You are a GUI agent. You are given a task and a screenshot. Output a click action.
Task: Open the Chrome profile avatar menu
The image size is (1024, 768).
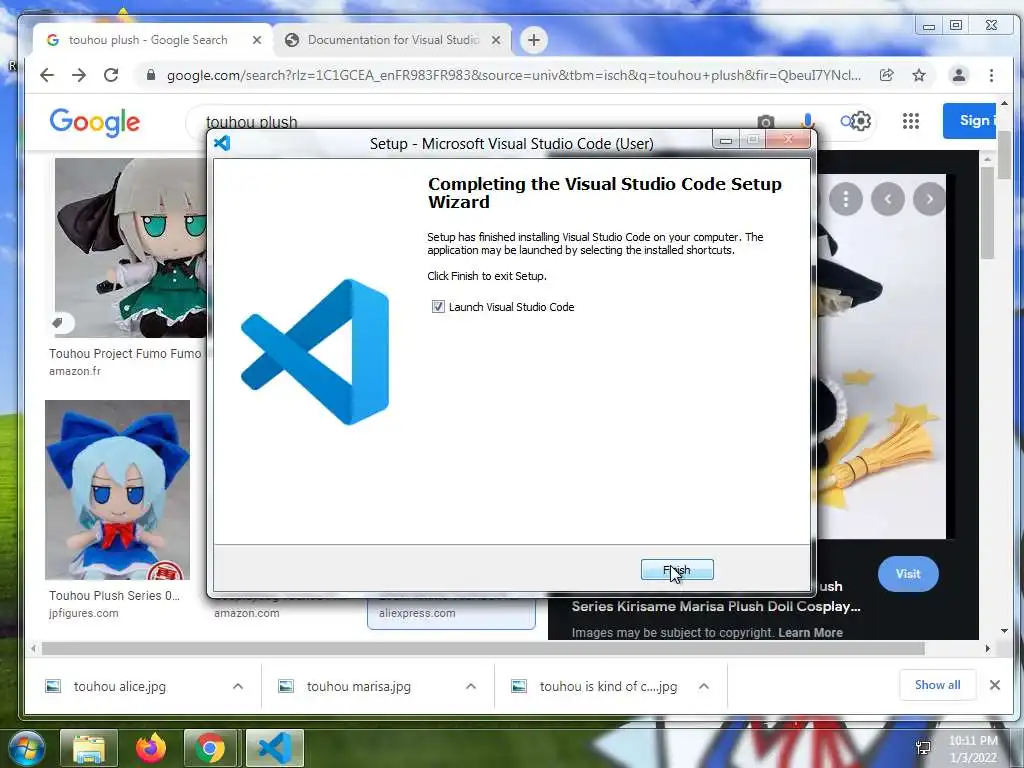[x=959, y=75]
